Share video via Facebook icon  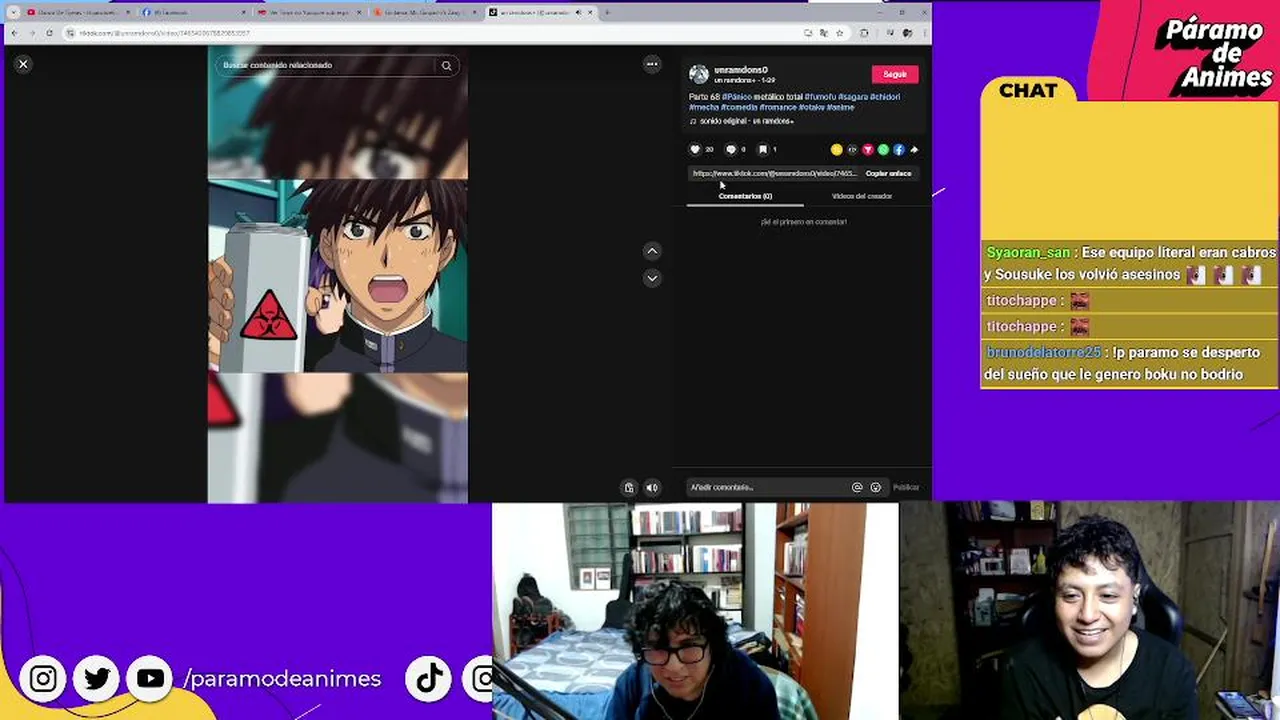pos(898,150)
